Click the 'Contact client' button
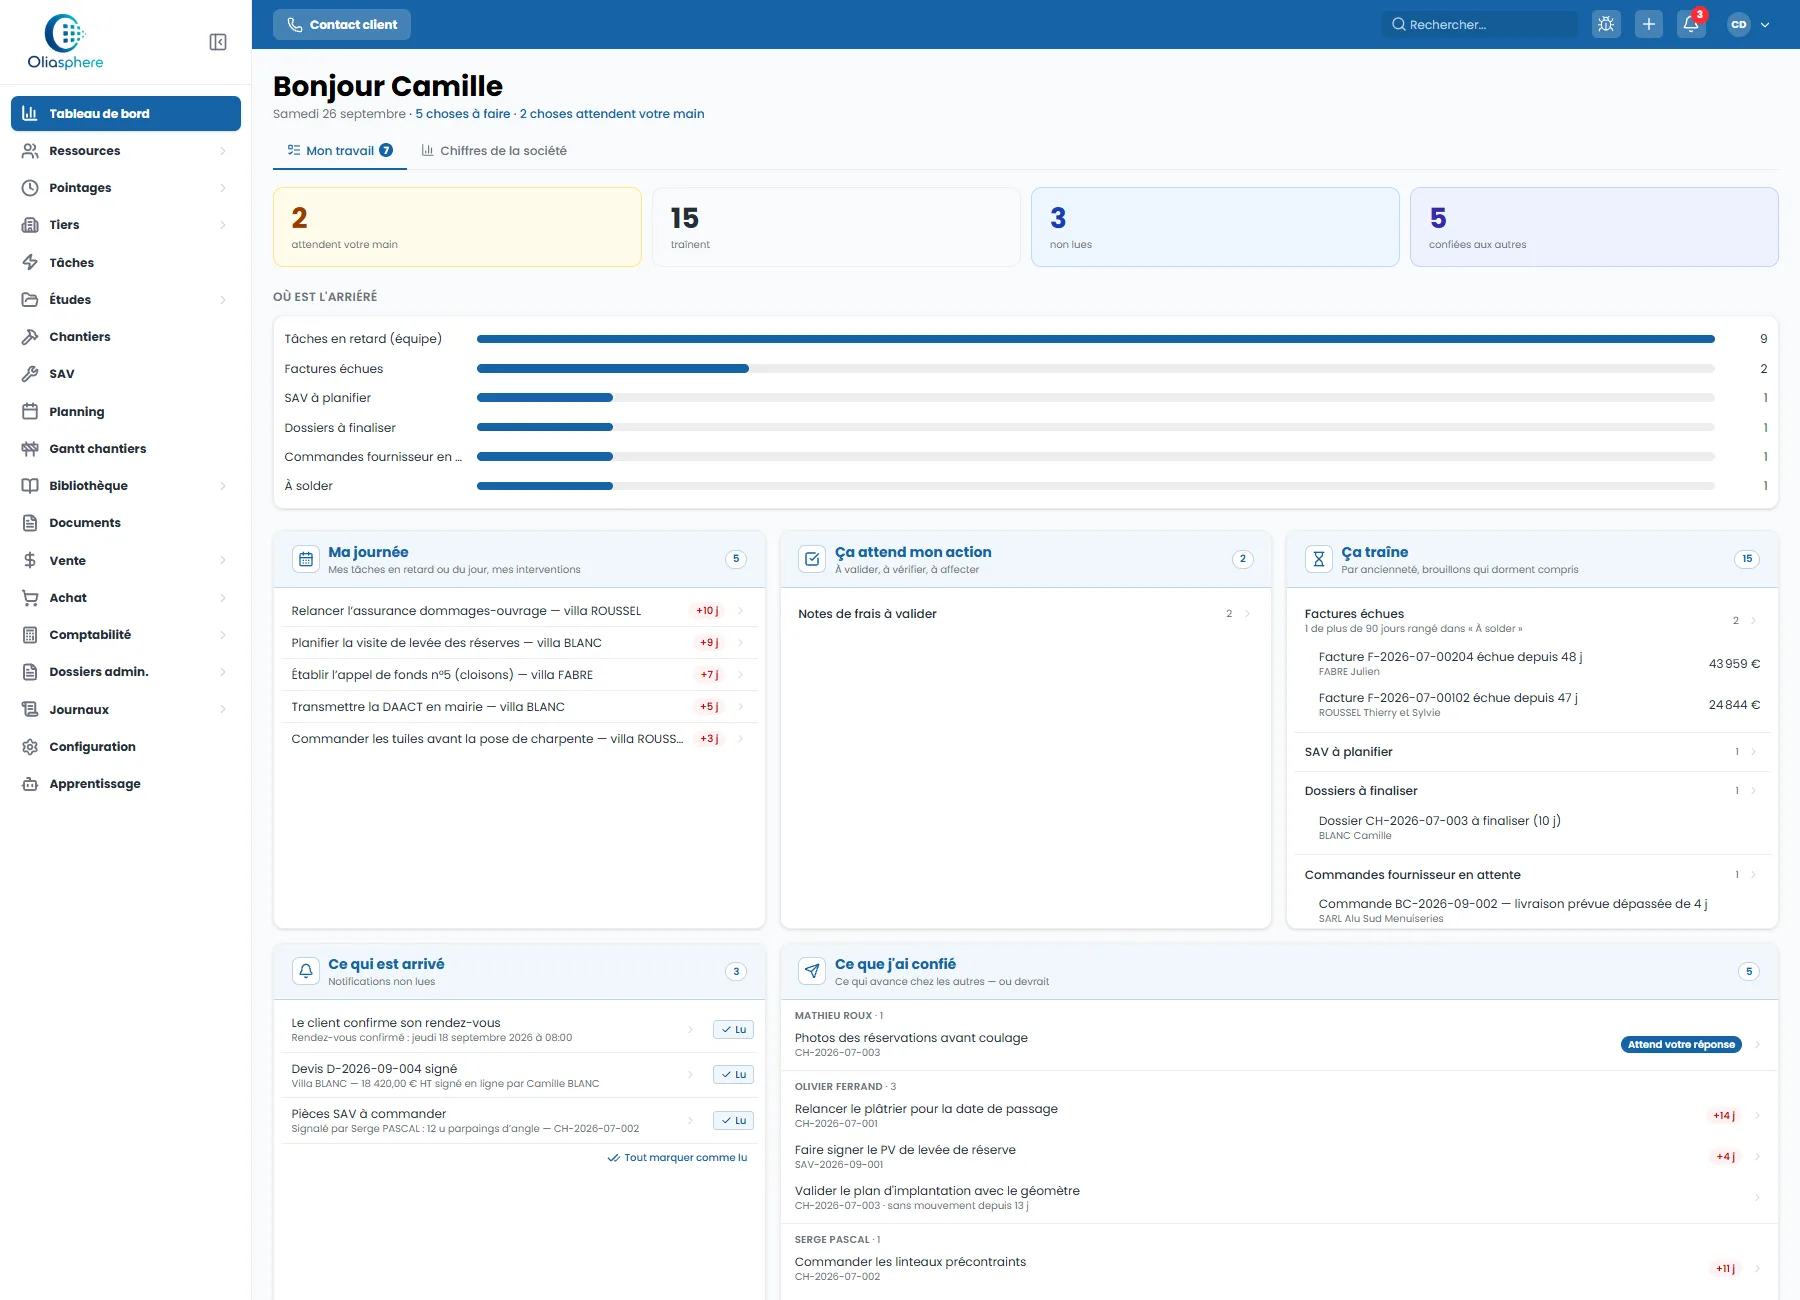 coord(342,24)
